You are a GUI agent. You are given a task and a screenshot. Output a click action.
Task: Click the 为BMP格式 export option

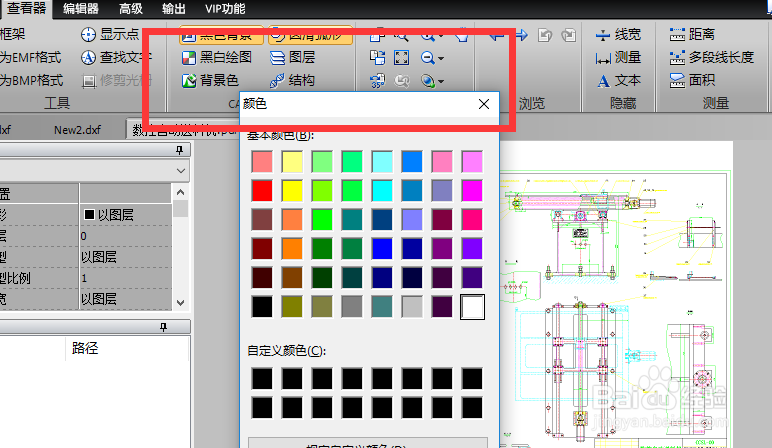[32, 80]
